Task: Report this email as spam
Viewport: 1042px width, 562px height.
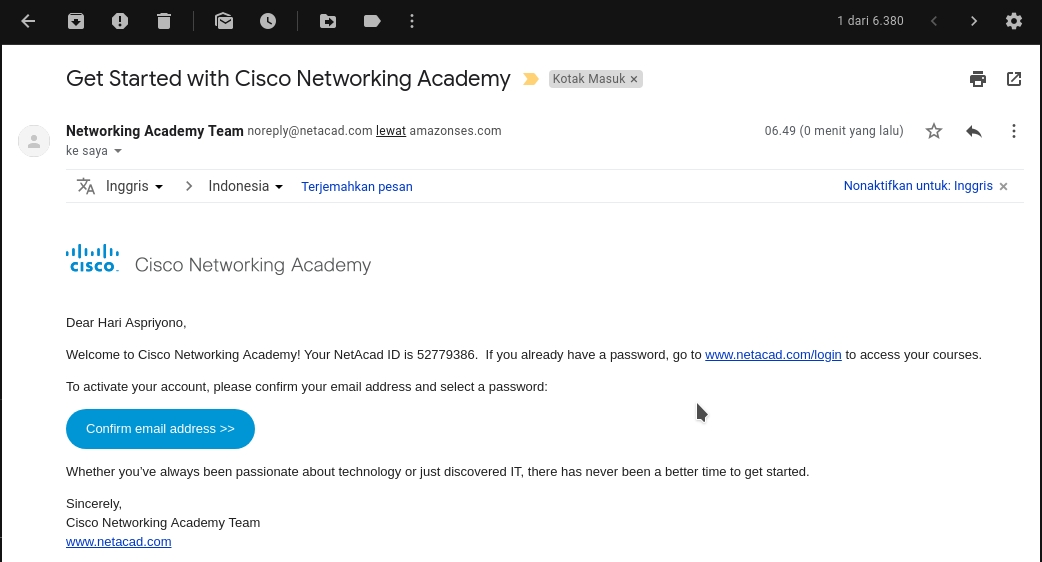Action: (120, 21)
